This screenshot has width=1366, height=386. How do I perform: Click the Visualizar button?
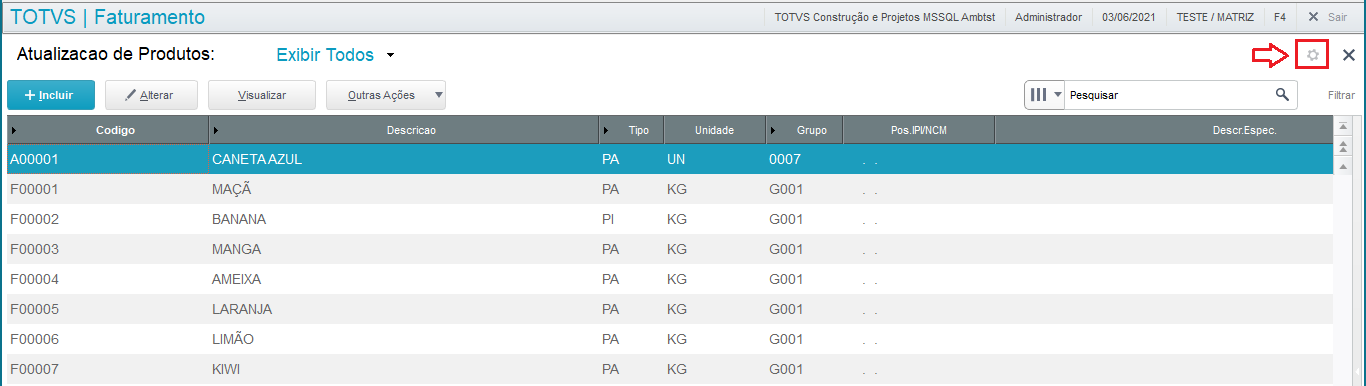click(262, 95)
